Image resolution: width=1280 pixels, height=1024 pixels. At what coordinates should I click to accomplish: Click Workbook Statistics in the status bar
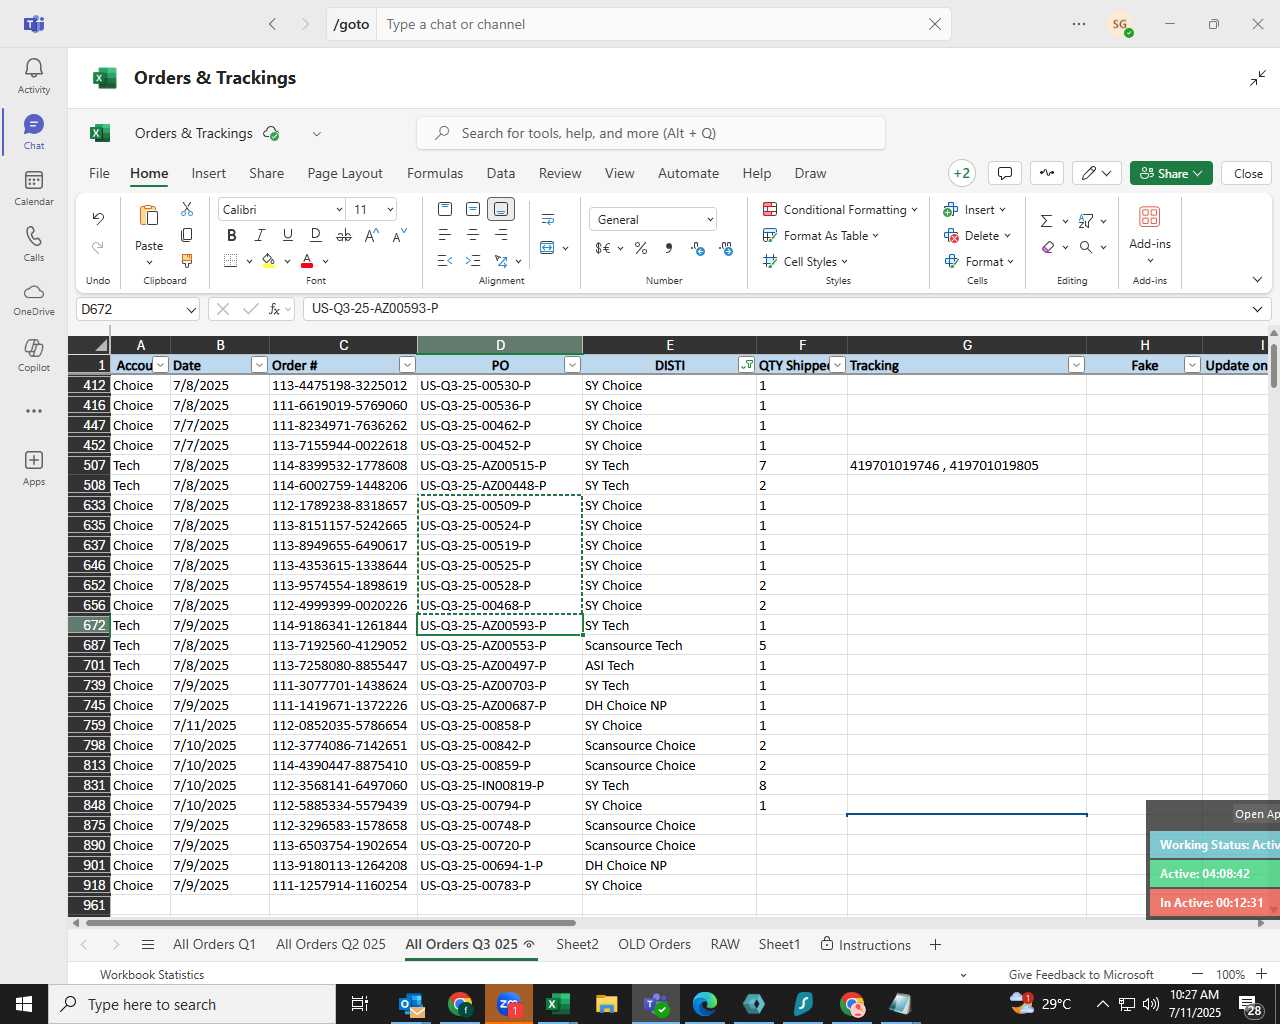point(152,974)
